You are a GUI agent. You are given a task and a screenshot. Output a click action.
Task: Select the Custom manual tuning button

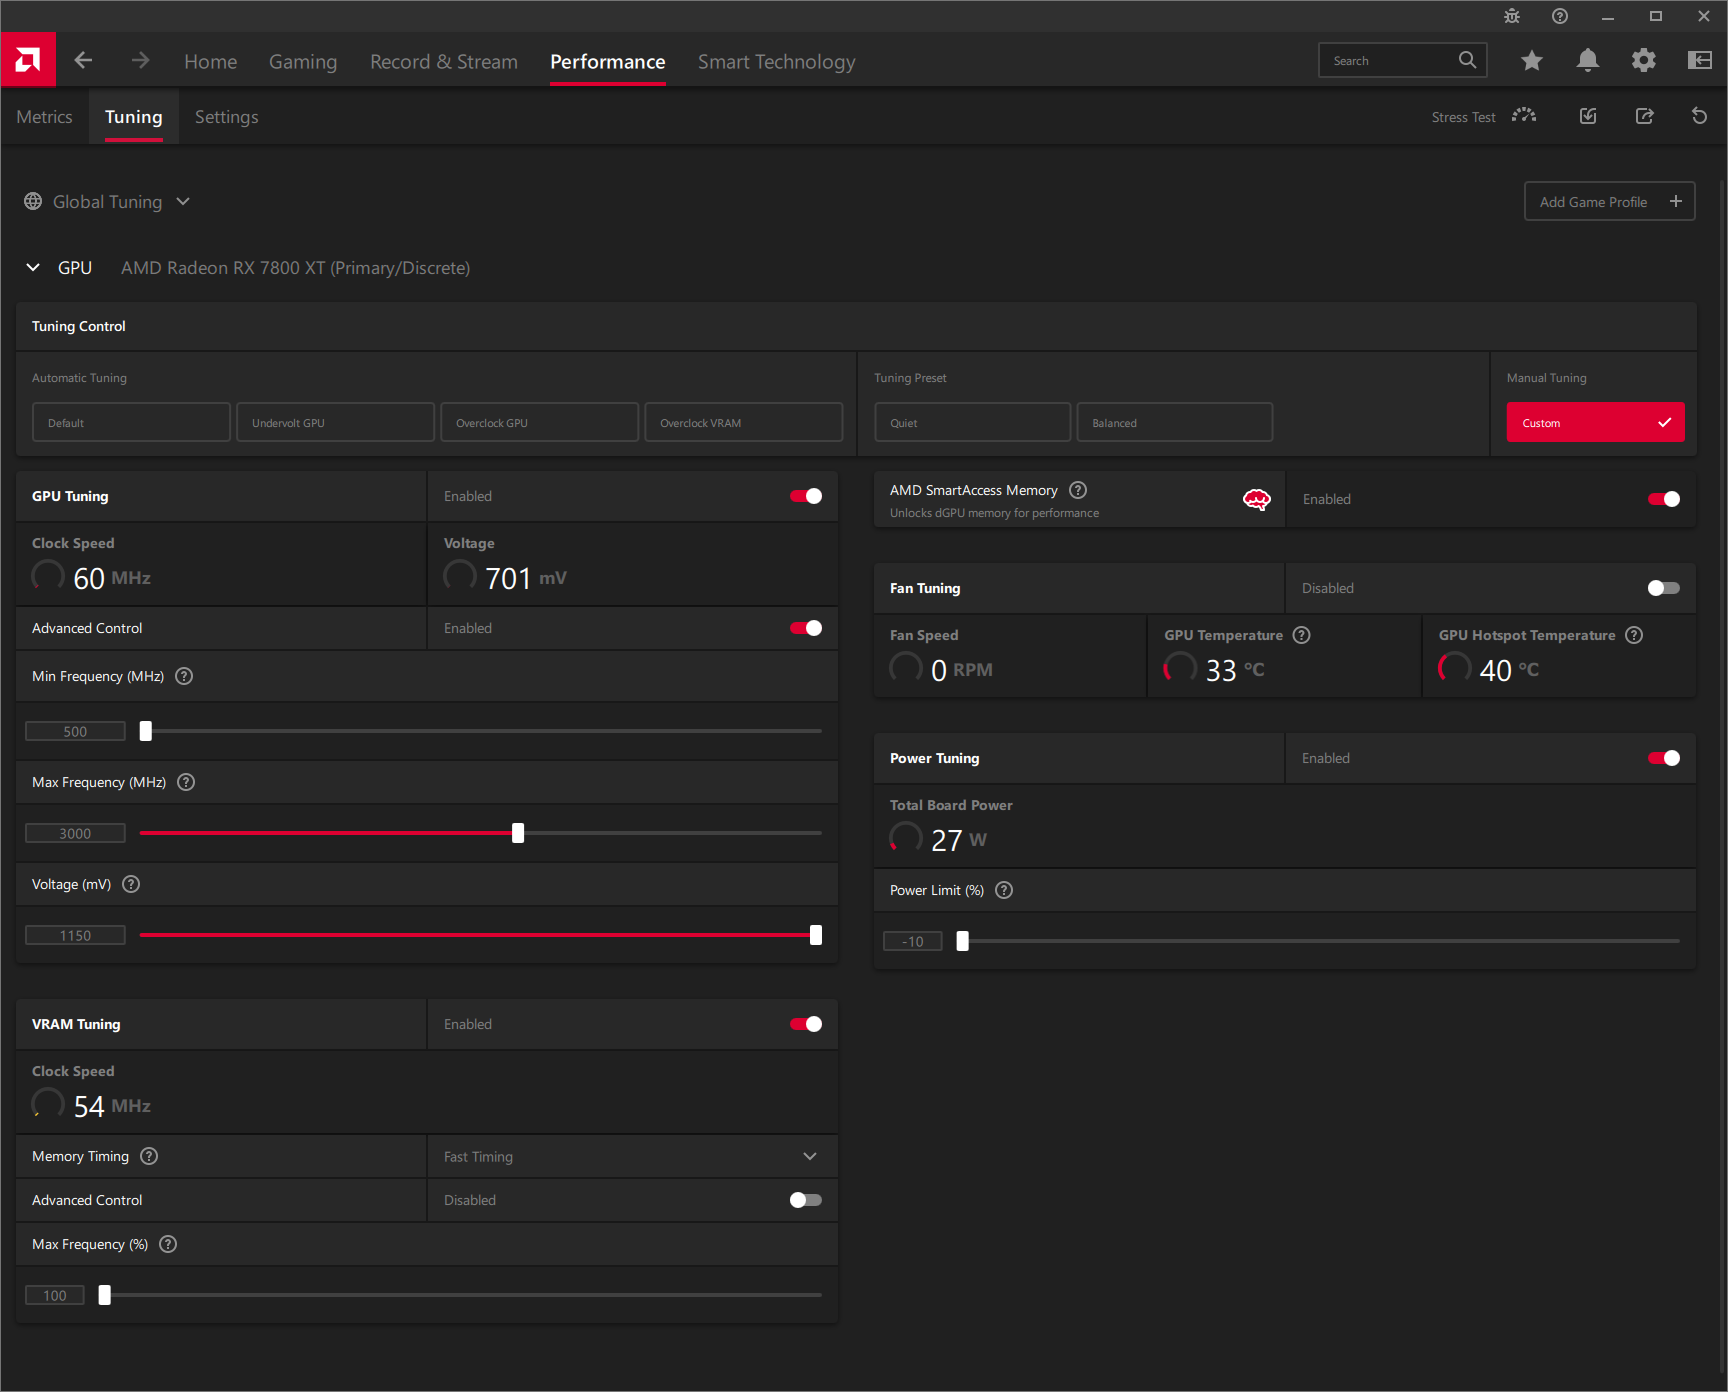point(1595,422)
